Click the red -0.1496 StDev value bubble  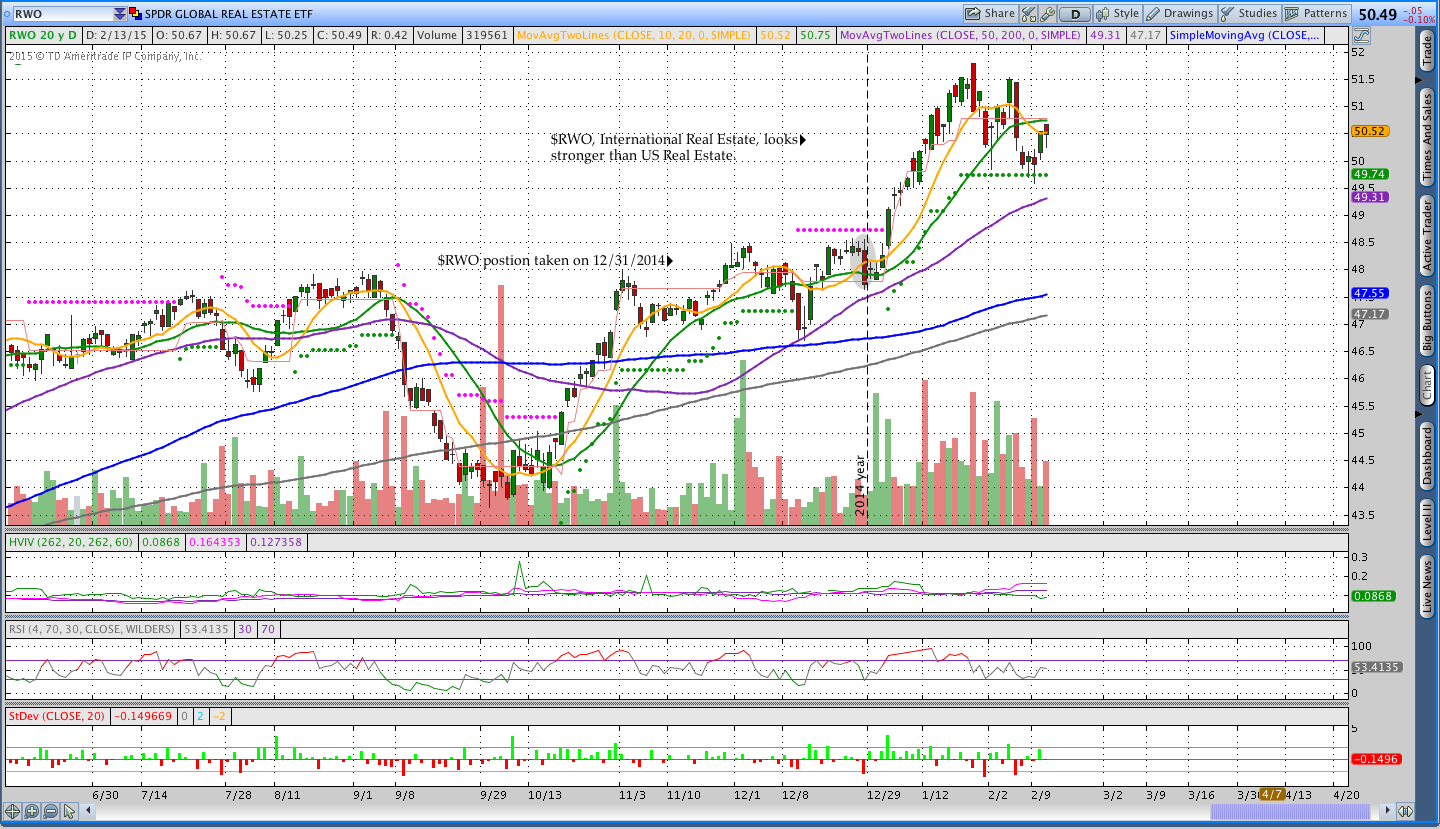tap(1376, 759)
